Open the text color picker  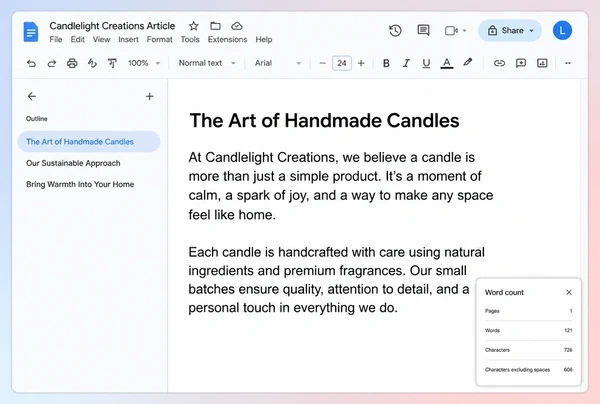(x=447, y=64)
